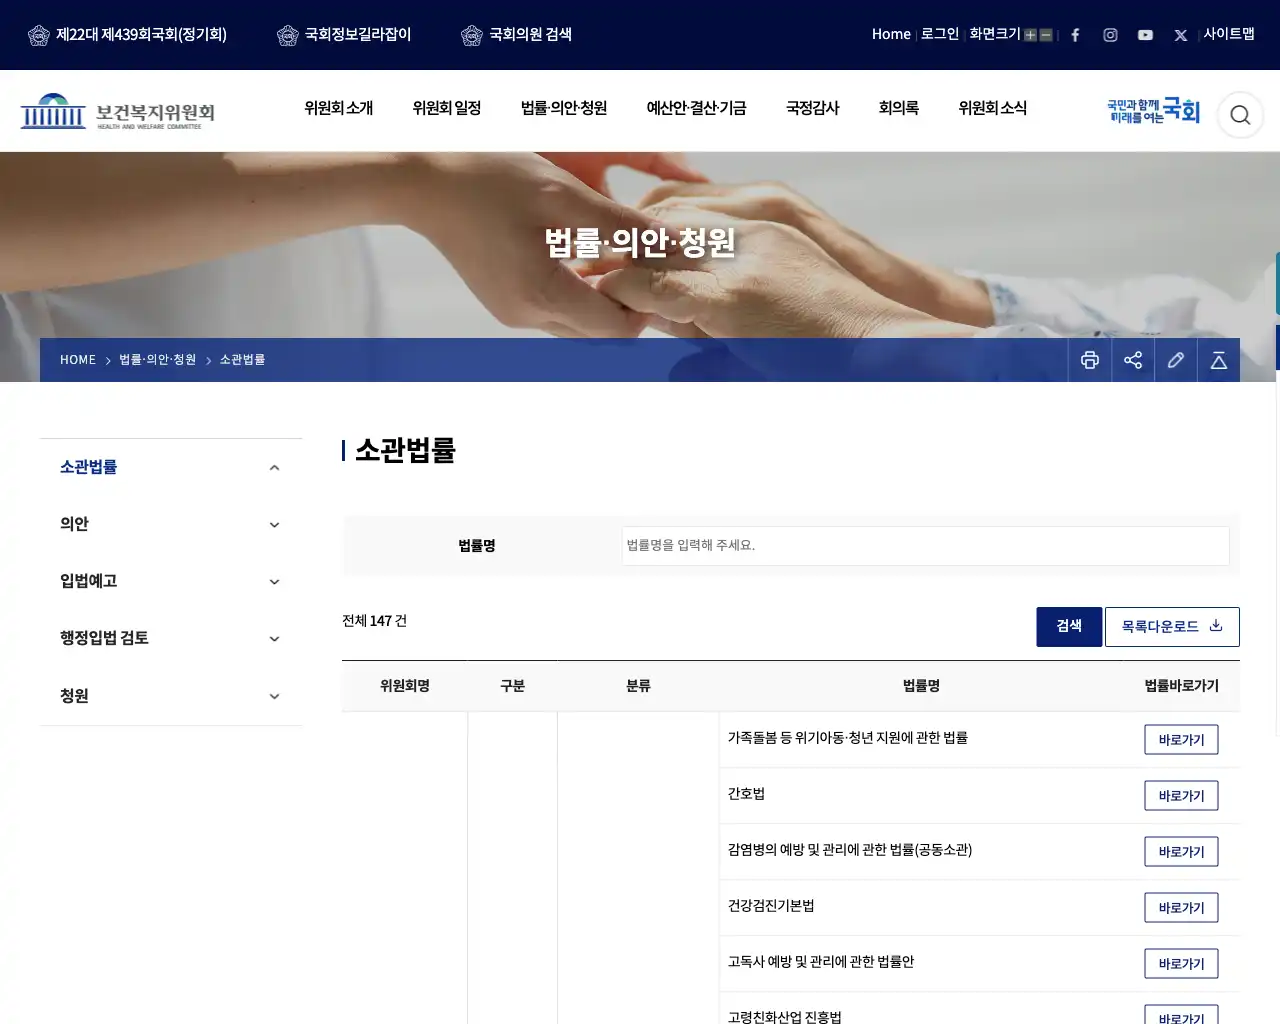Click 바로가기 for 고독사 예방 및 관리에 관한 법률안
Viewport: 1280px width, 1024px height.
click(1181, 964)
